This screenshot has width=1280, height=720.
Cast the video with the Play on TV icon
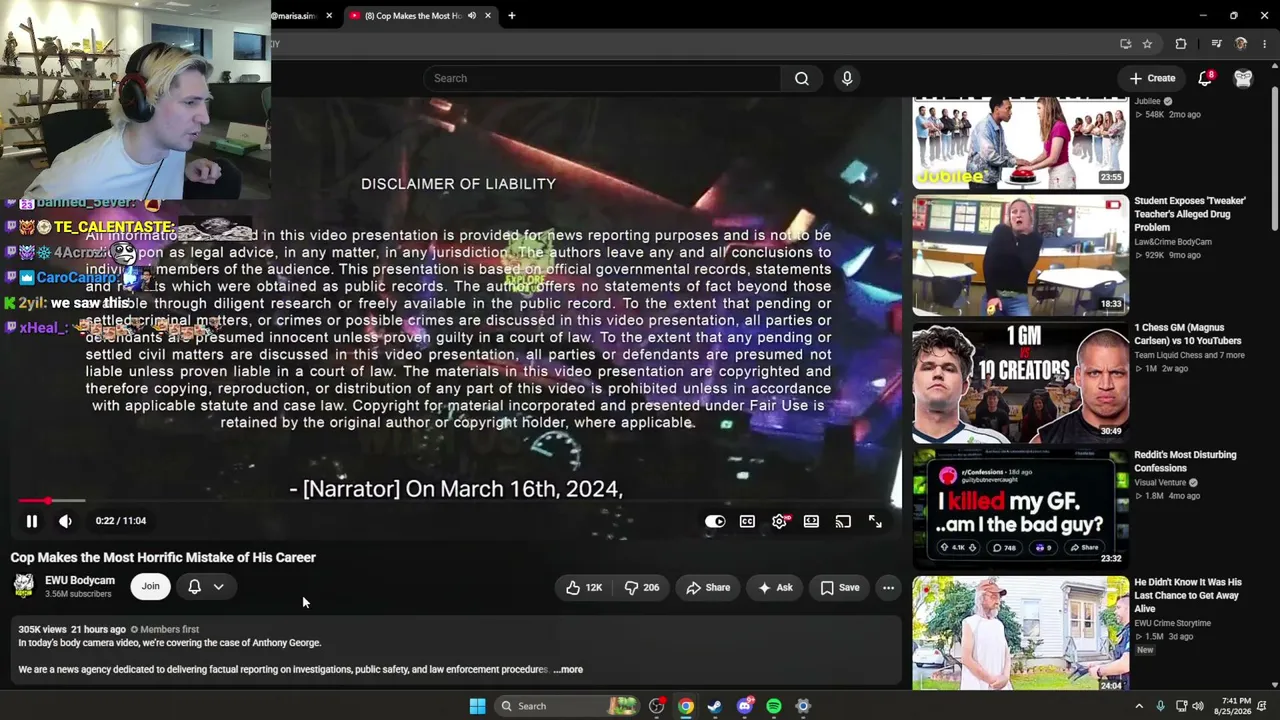[x=843, y=521]
